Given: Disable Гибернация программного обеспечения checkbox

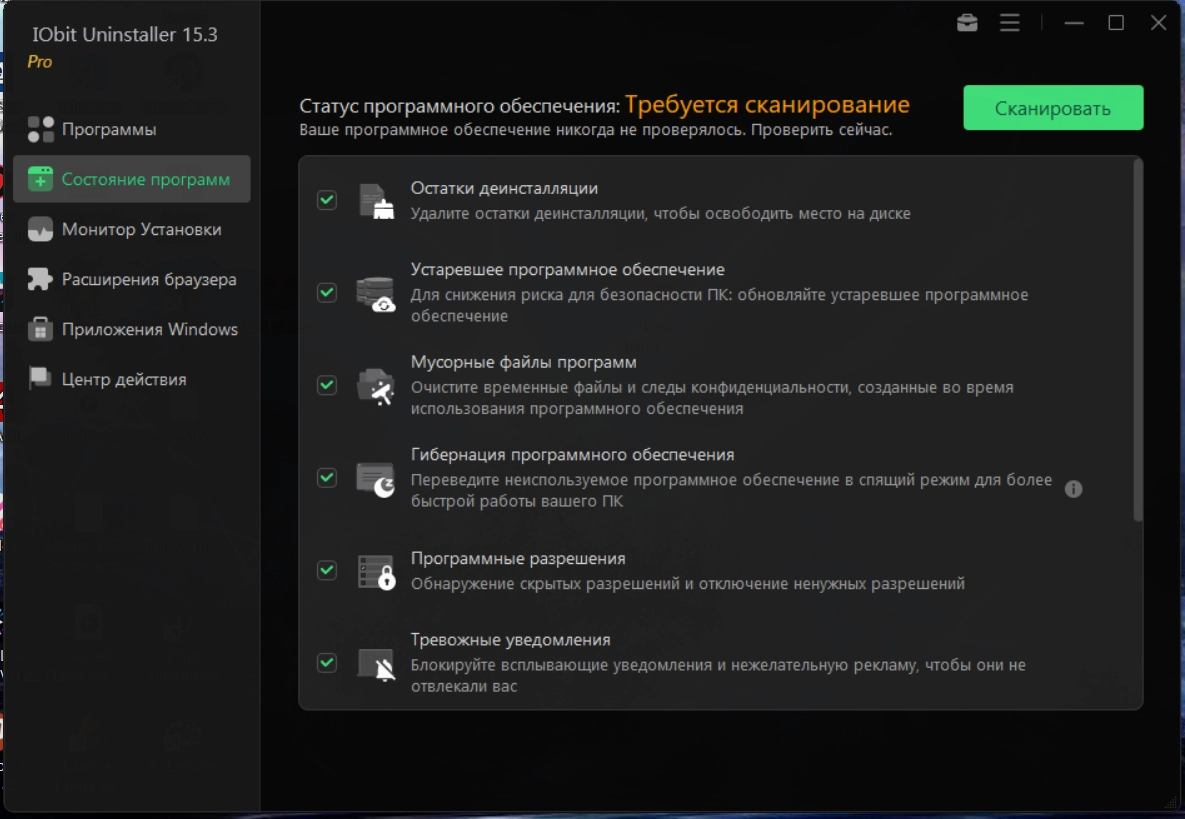Looking at the screenshot, I should click(326, 477).
